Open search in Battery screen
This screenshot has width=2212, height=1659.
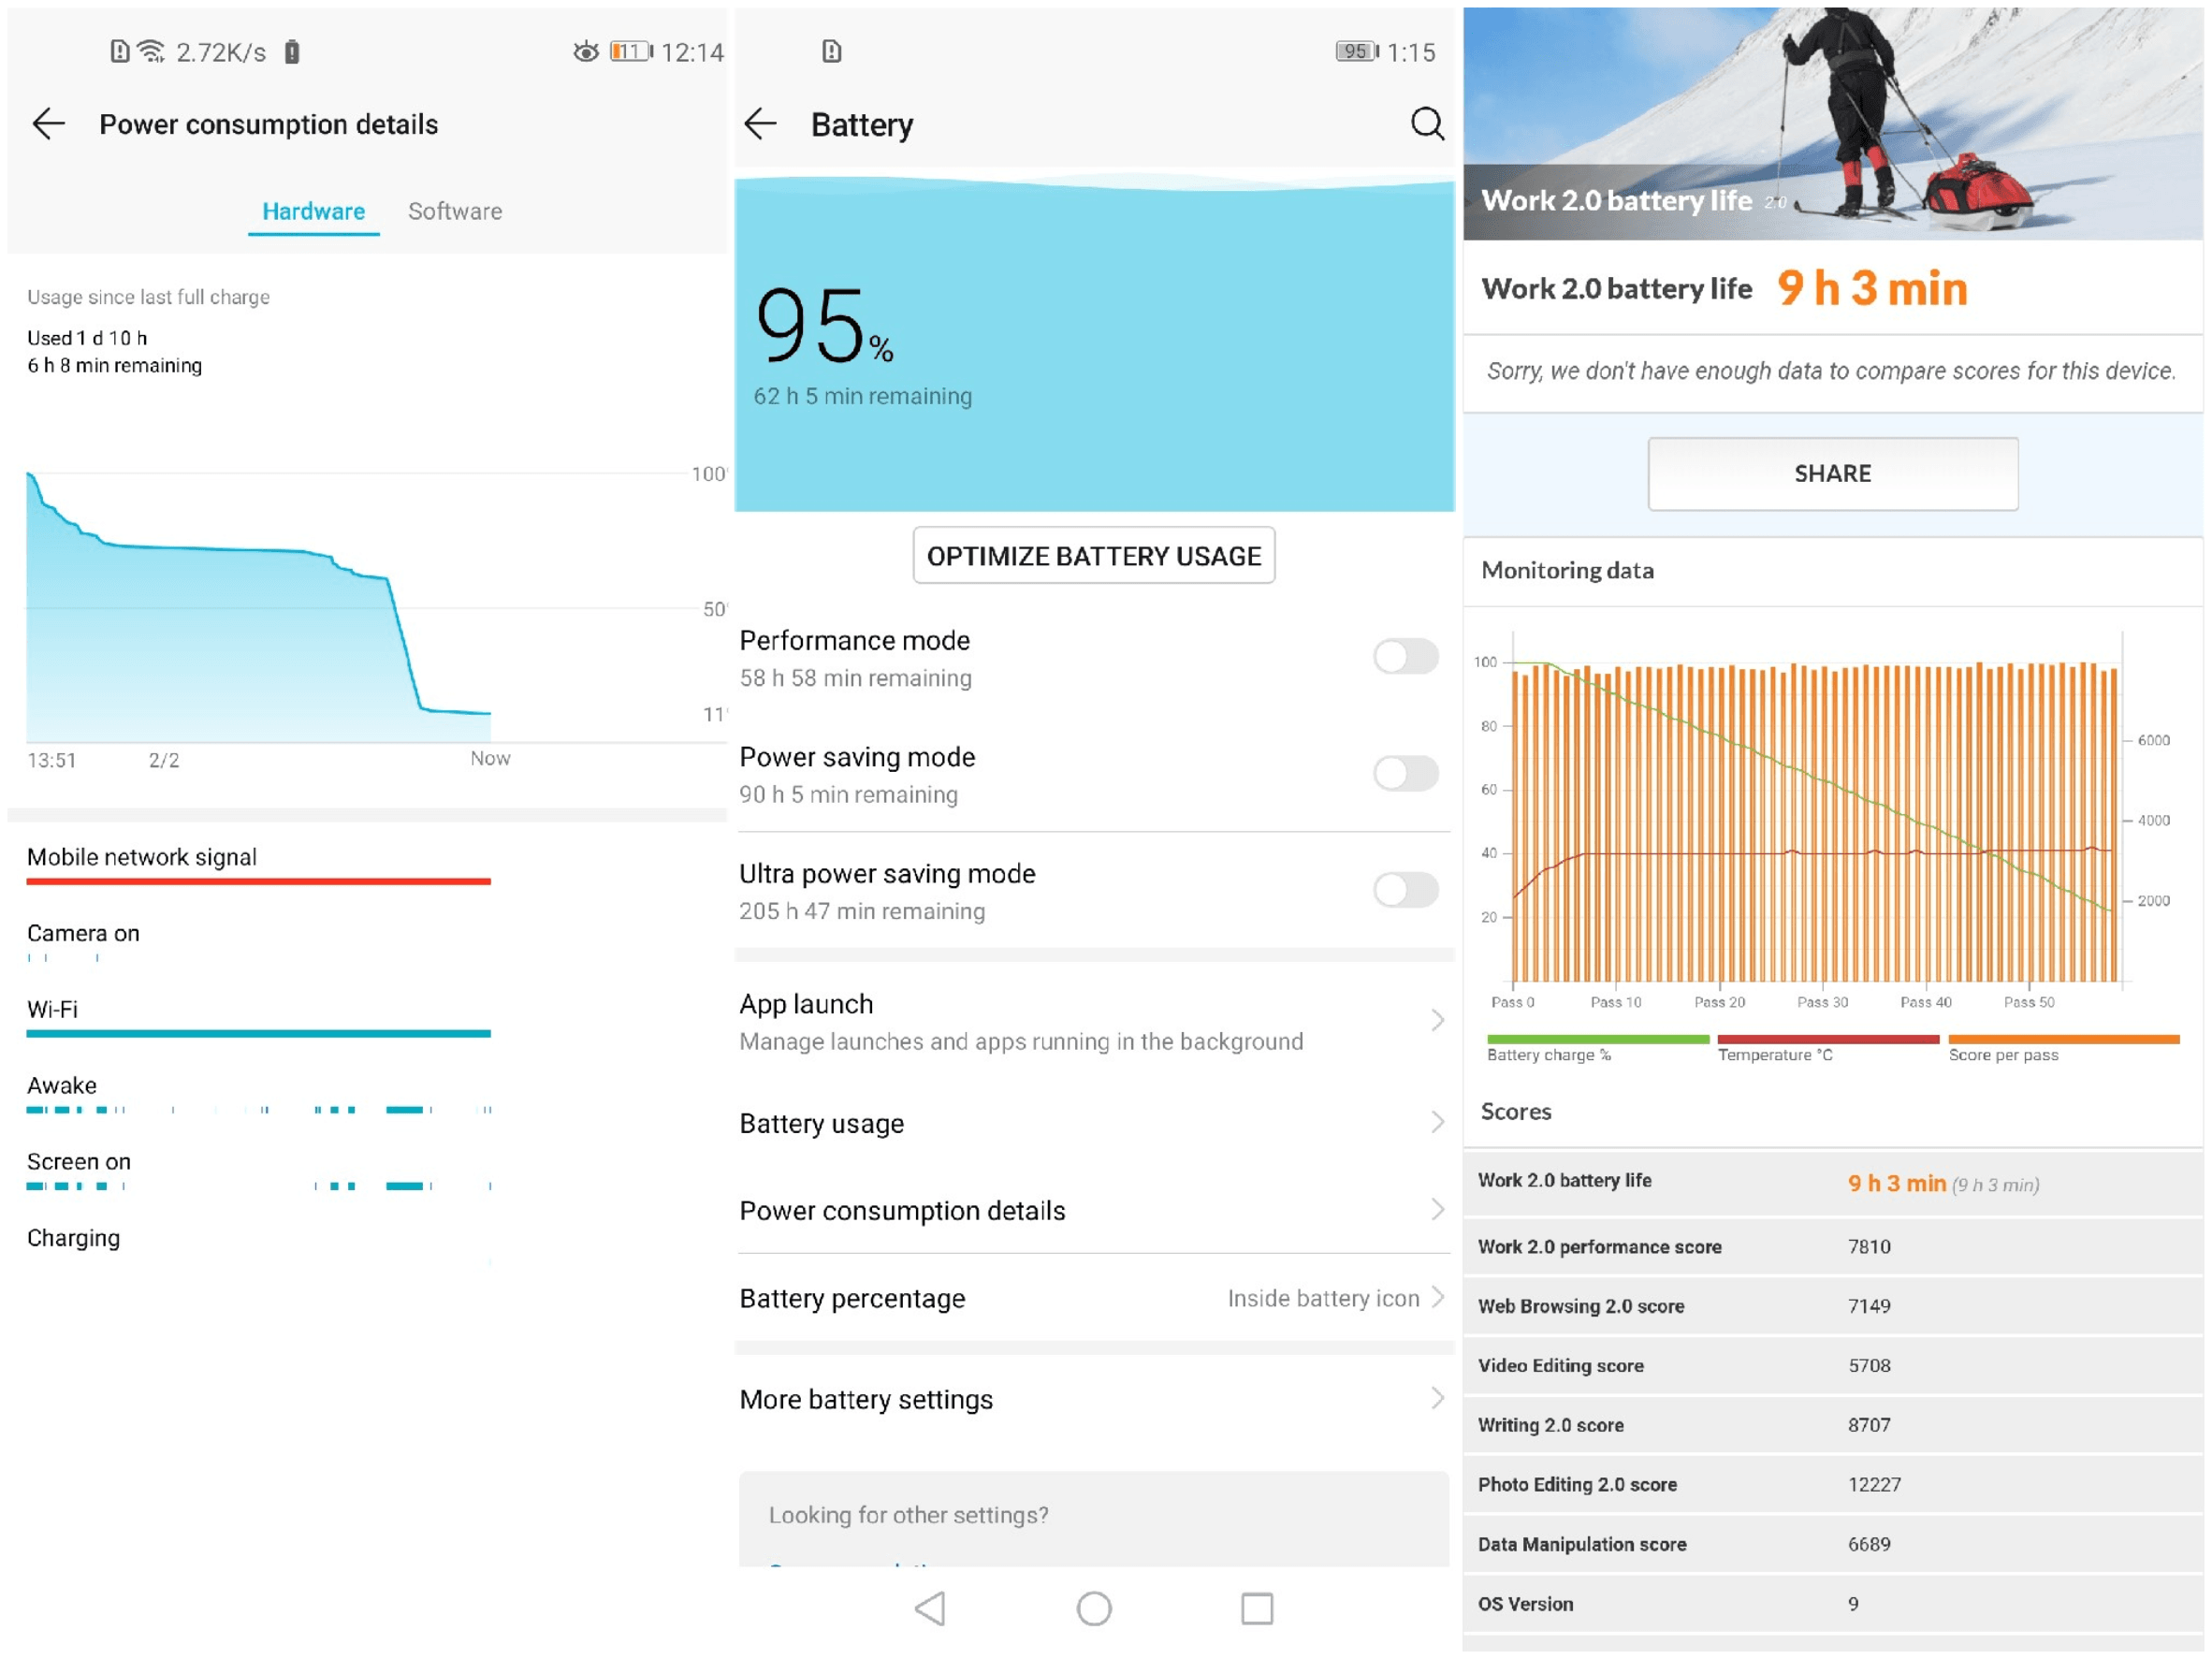[x=1427, y=124]
